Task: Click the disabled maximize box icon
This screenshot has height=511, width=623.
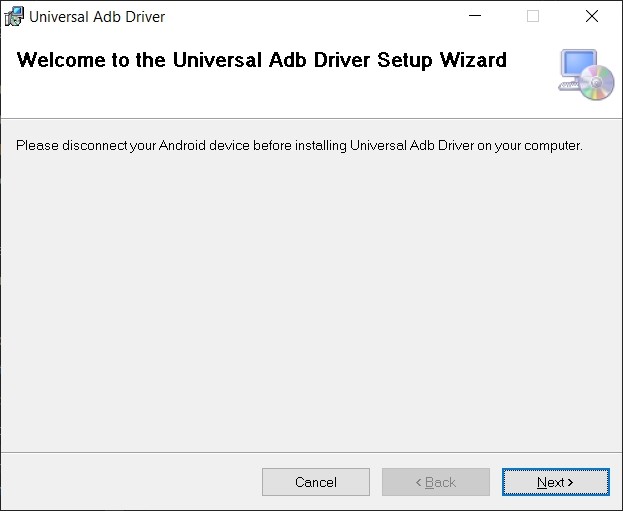Action: (x=533, y=16)
